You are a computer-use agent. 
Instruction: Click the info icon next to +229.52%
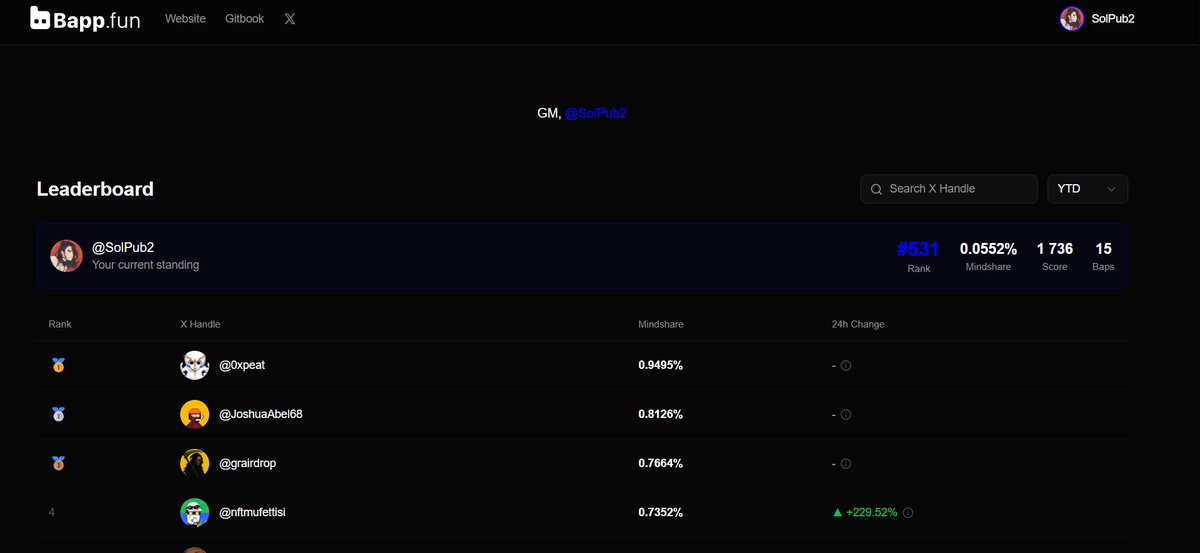tap(909, 513)
